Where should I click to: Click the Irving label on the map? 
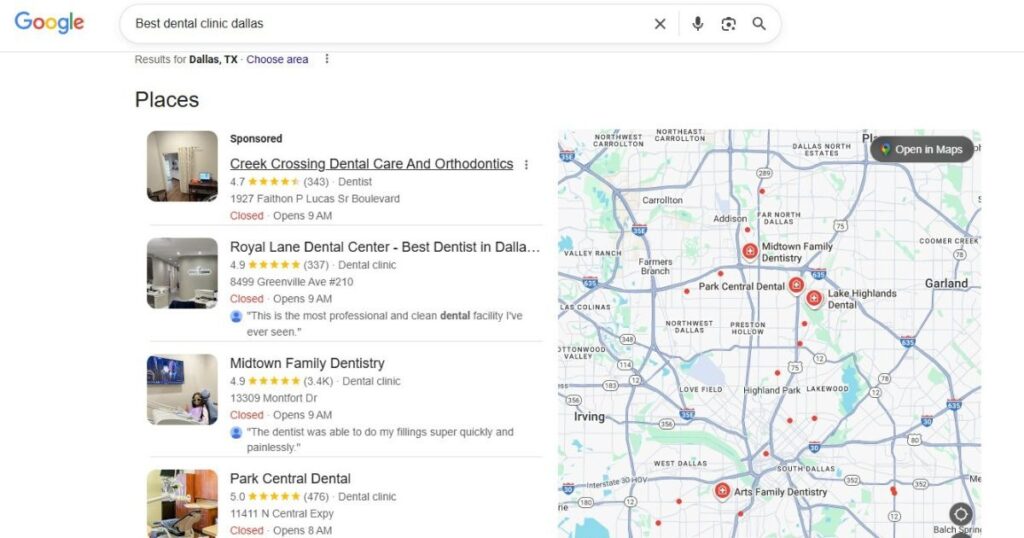(589, 417)
